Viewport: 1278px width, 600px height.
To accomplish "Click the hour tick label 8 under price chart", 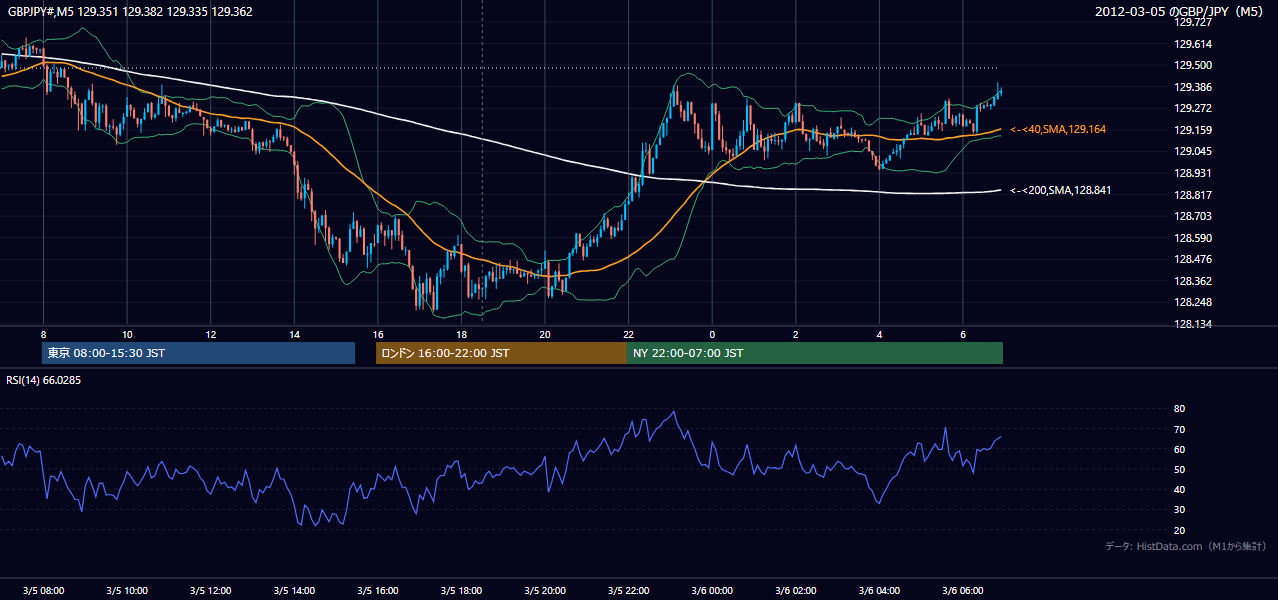I will 43,334.
